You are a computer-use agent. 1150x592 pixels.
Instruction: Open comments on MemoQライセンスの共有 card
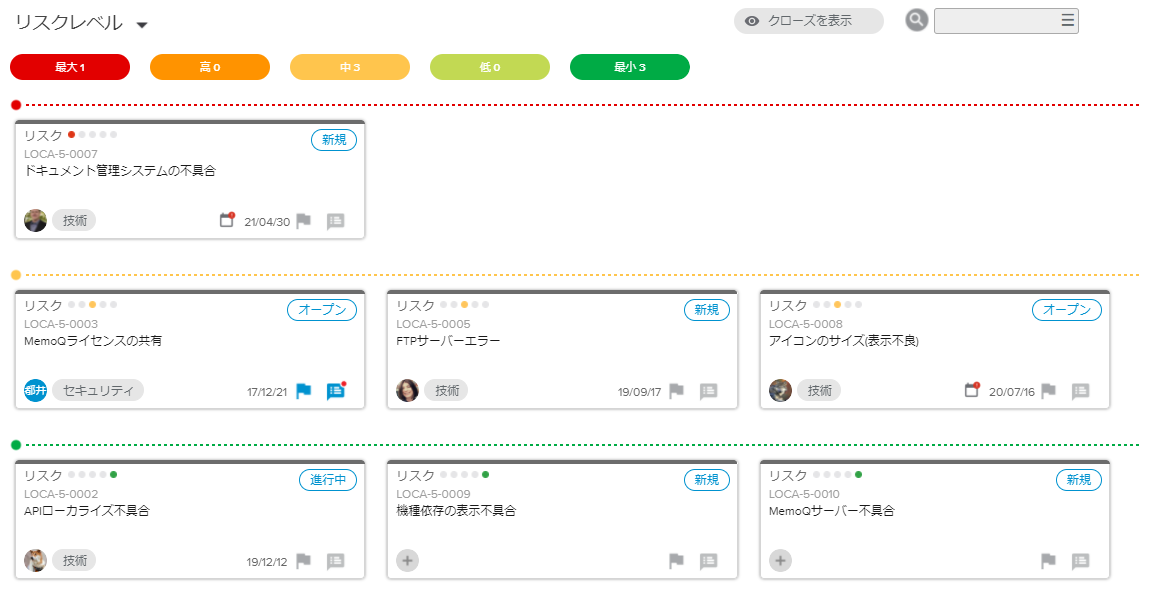coord(336,391)
